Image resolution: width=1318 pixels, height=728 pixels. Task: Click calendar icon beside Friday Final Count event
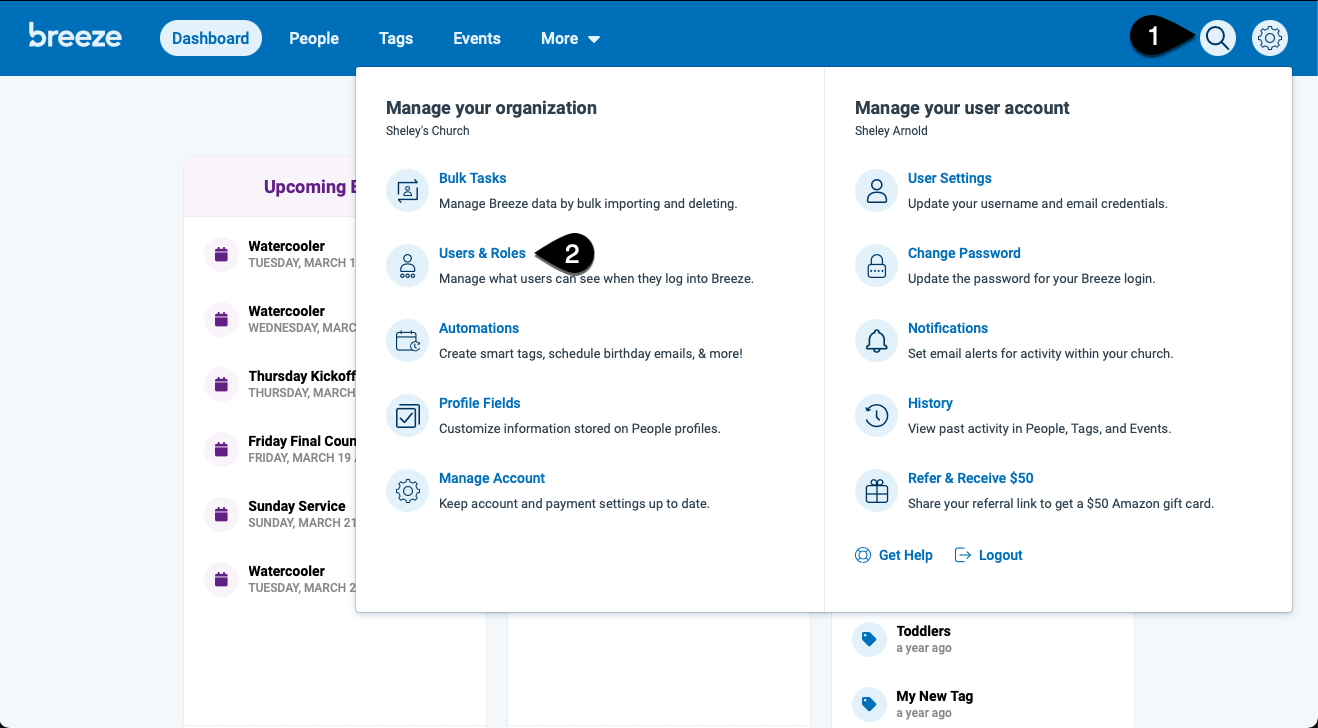click(x=221, y=449)
